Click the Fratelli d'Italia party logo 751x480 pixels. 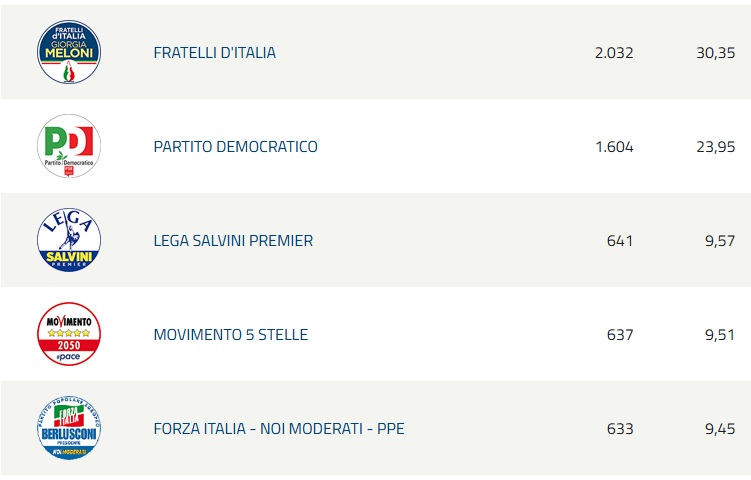(x=69, y=53)
